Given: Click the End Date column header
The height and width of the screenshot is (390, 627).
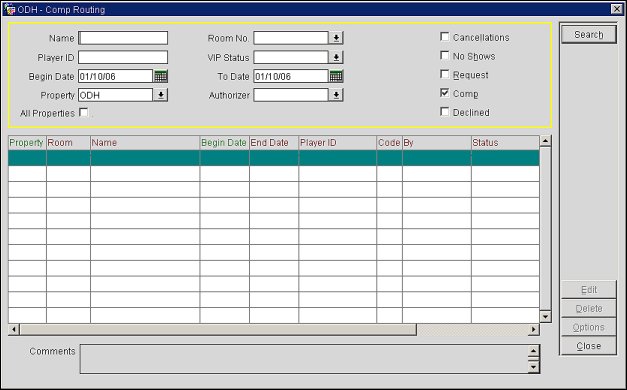Looking at the screenshot, I should [274, 143].
